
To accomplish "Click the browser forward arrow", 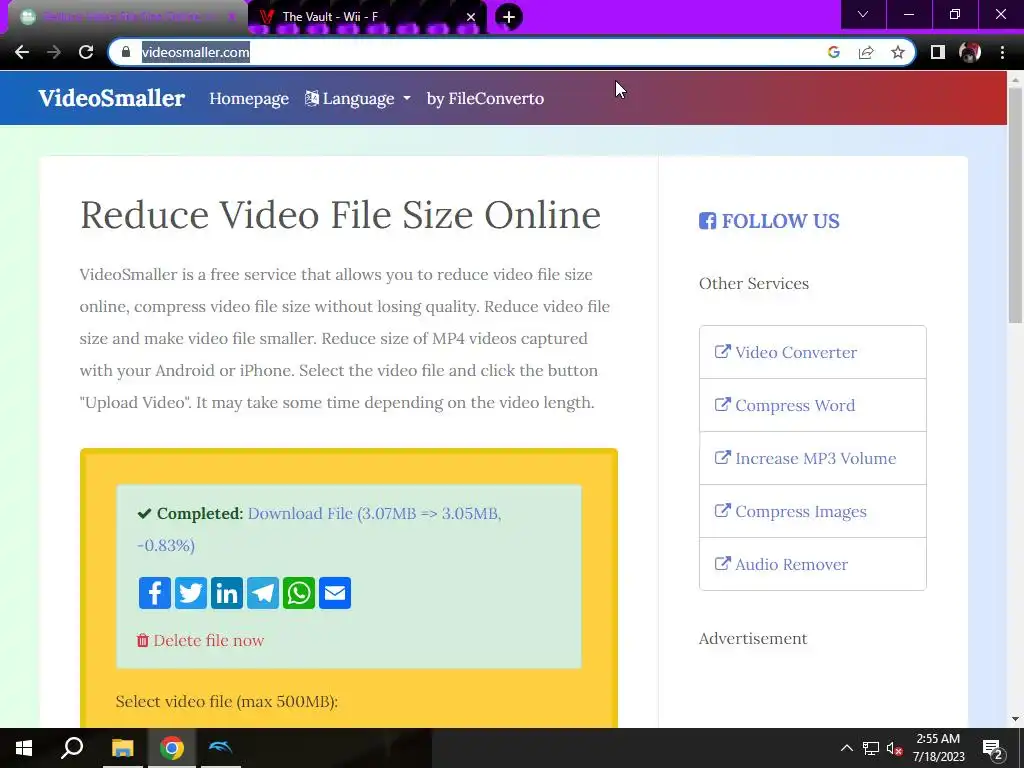I will point(54,52).
